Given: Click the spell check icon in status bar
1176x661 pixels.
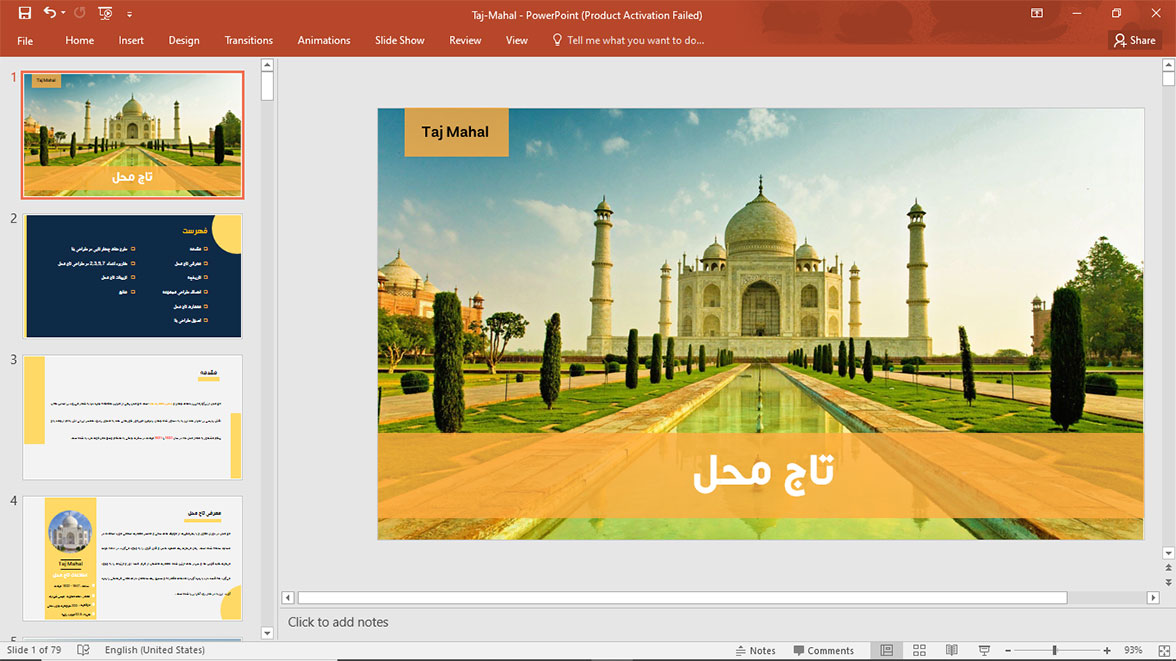Looking at the screenshot, I should (83, 650).
